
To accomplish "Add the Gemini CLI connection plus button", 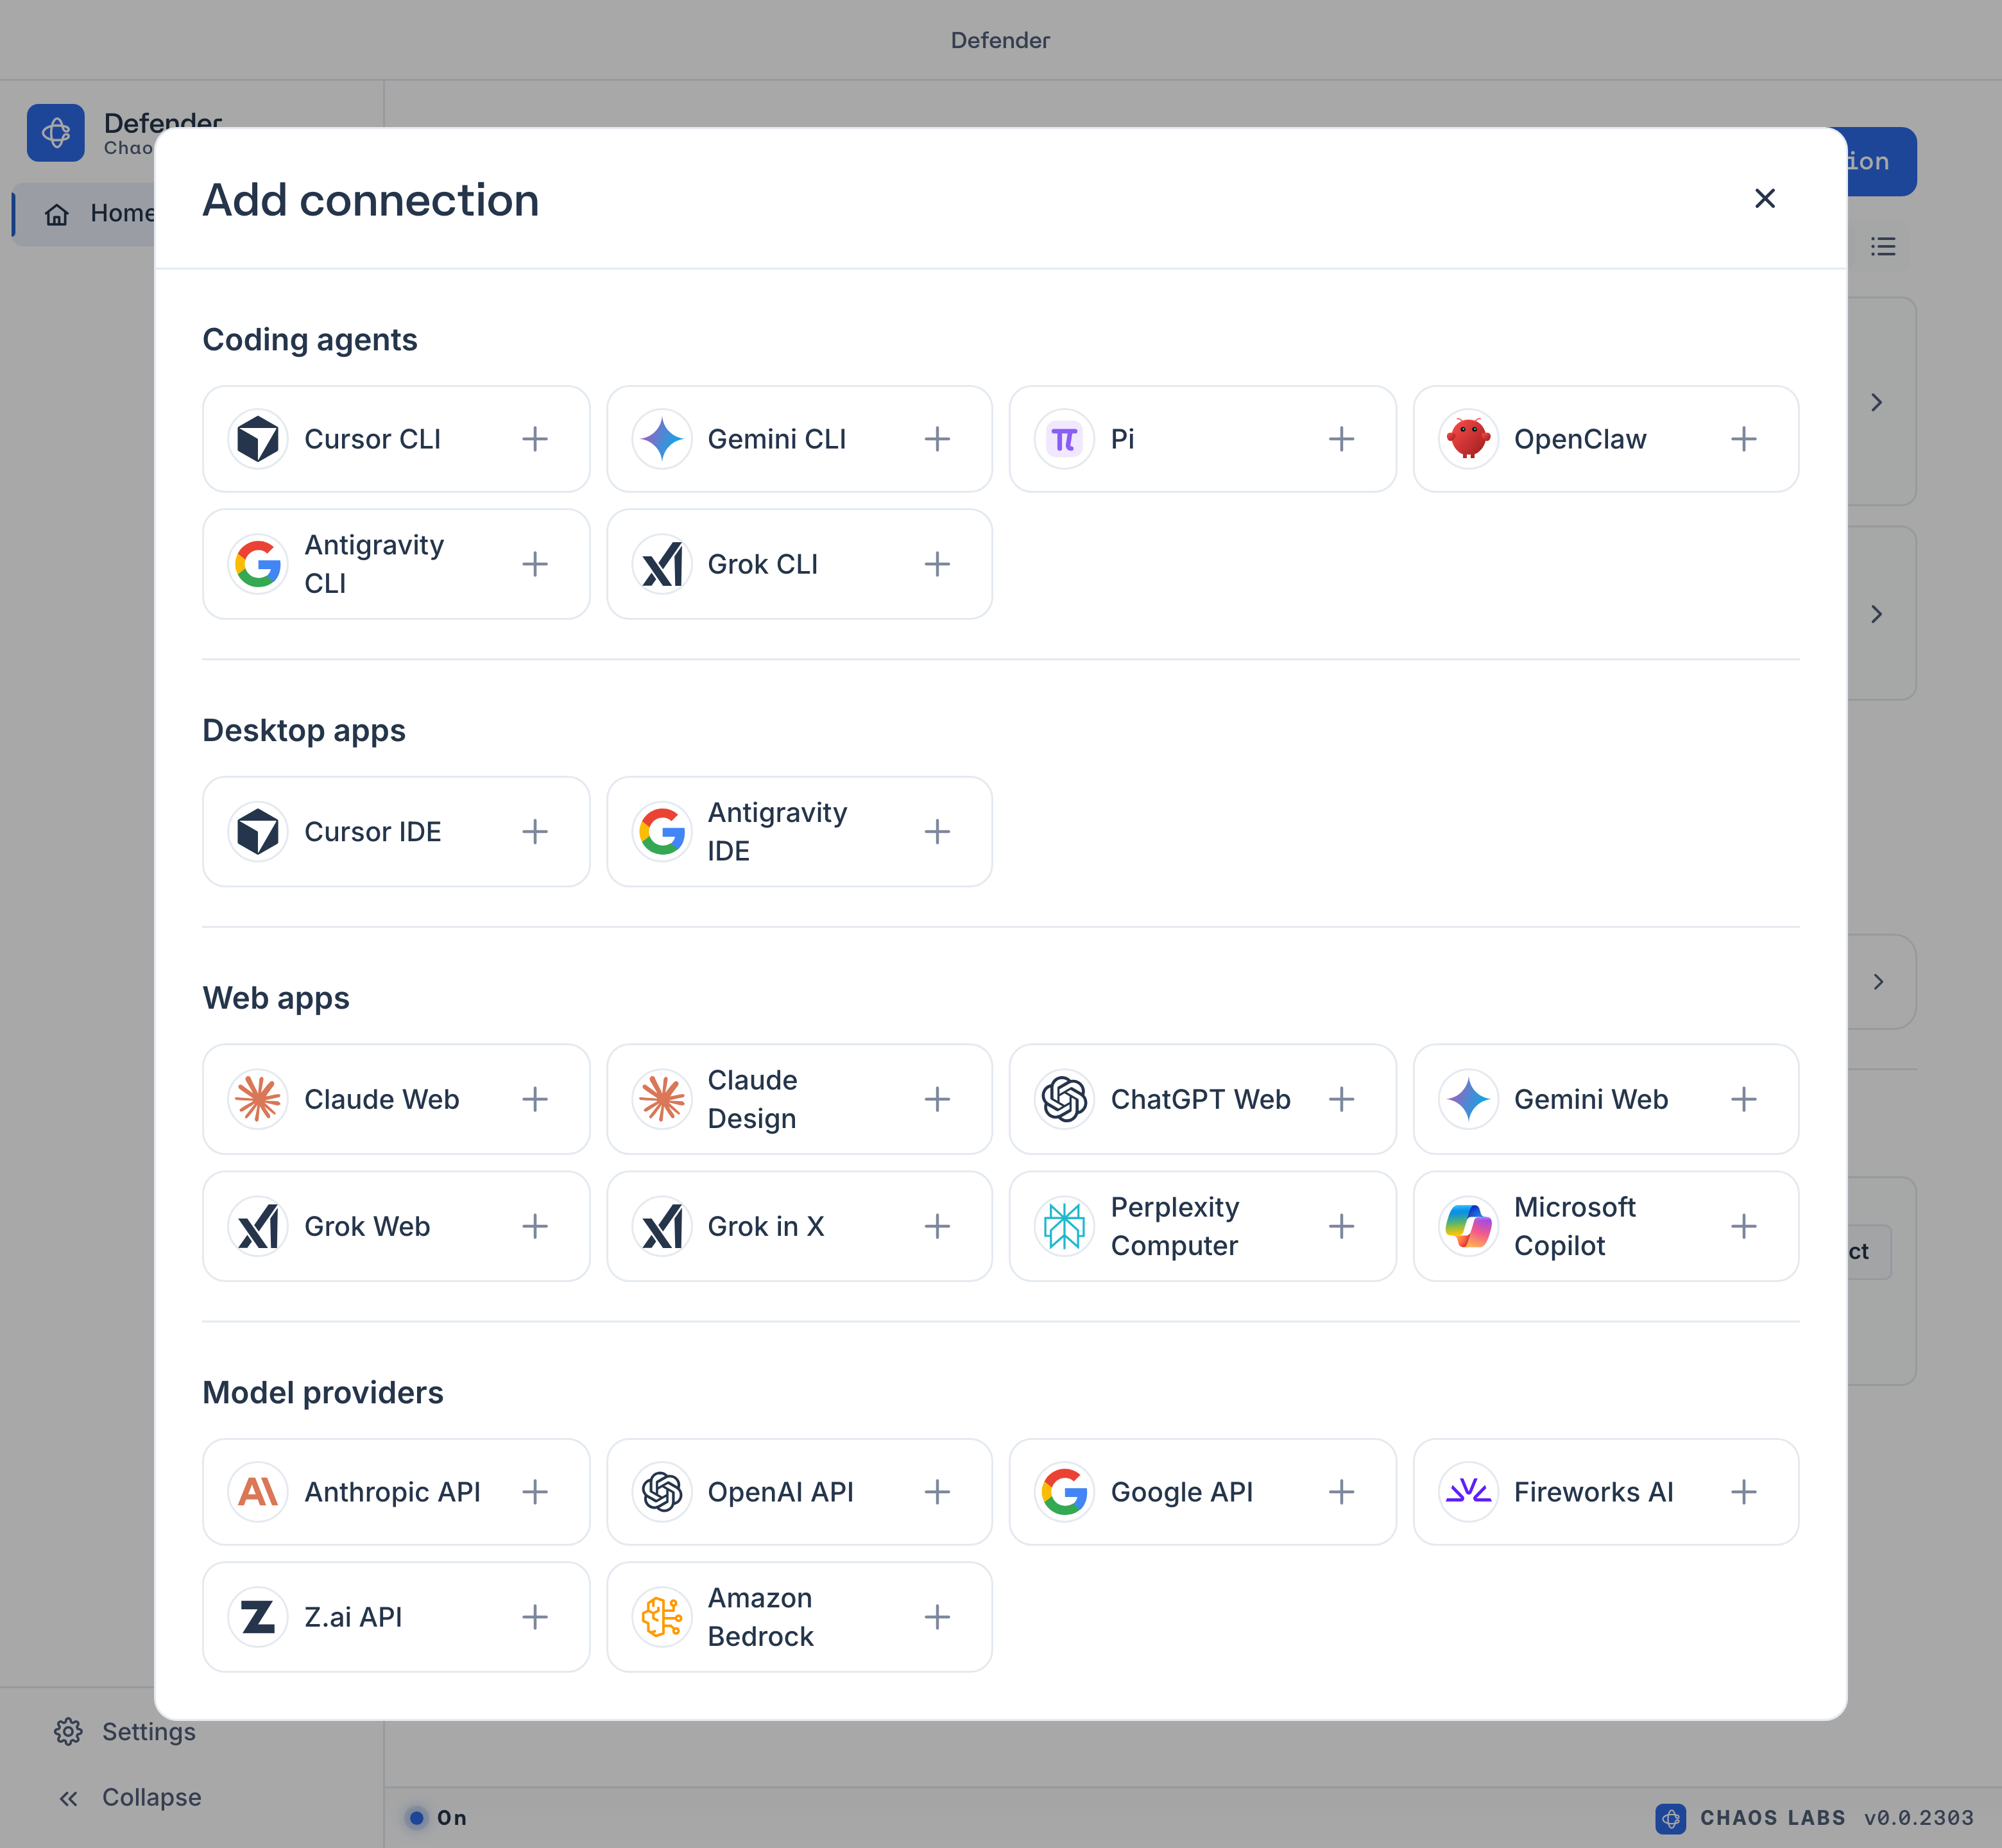I will tap(937, 439).
